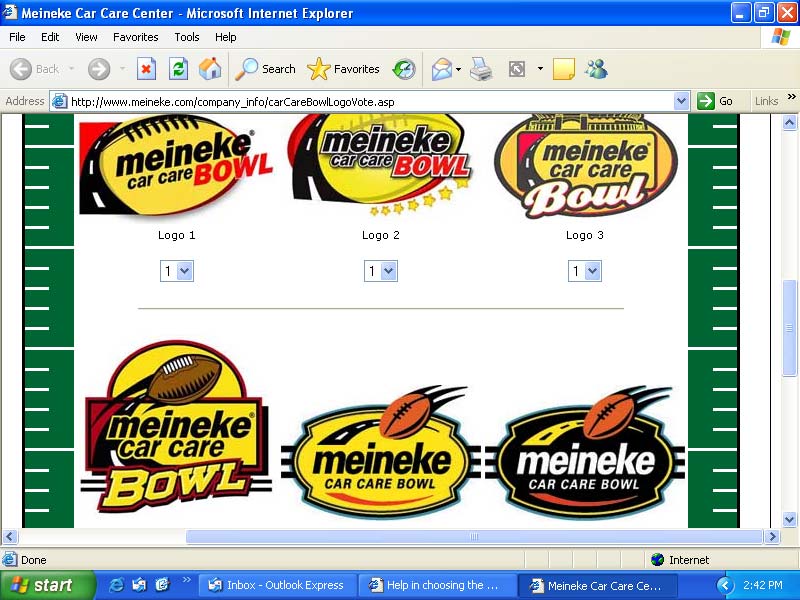The image size is (800, 600).
Task: Open the Mail toolbar button
Action: click(x=442, y=69)
